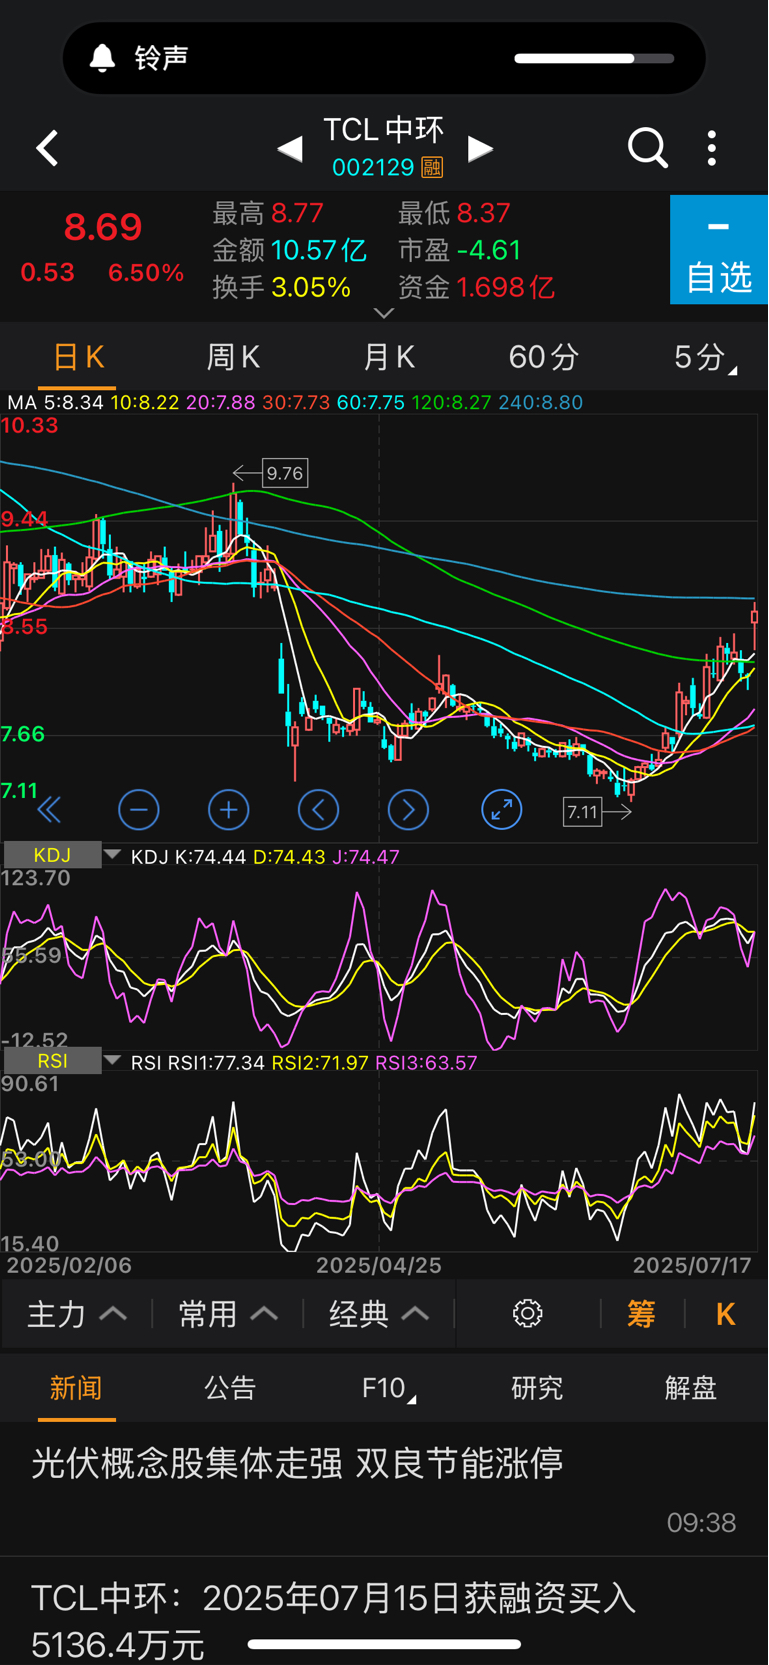
Task: Open the 公告 tab
Action: coord(230,1388)
